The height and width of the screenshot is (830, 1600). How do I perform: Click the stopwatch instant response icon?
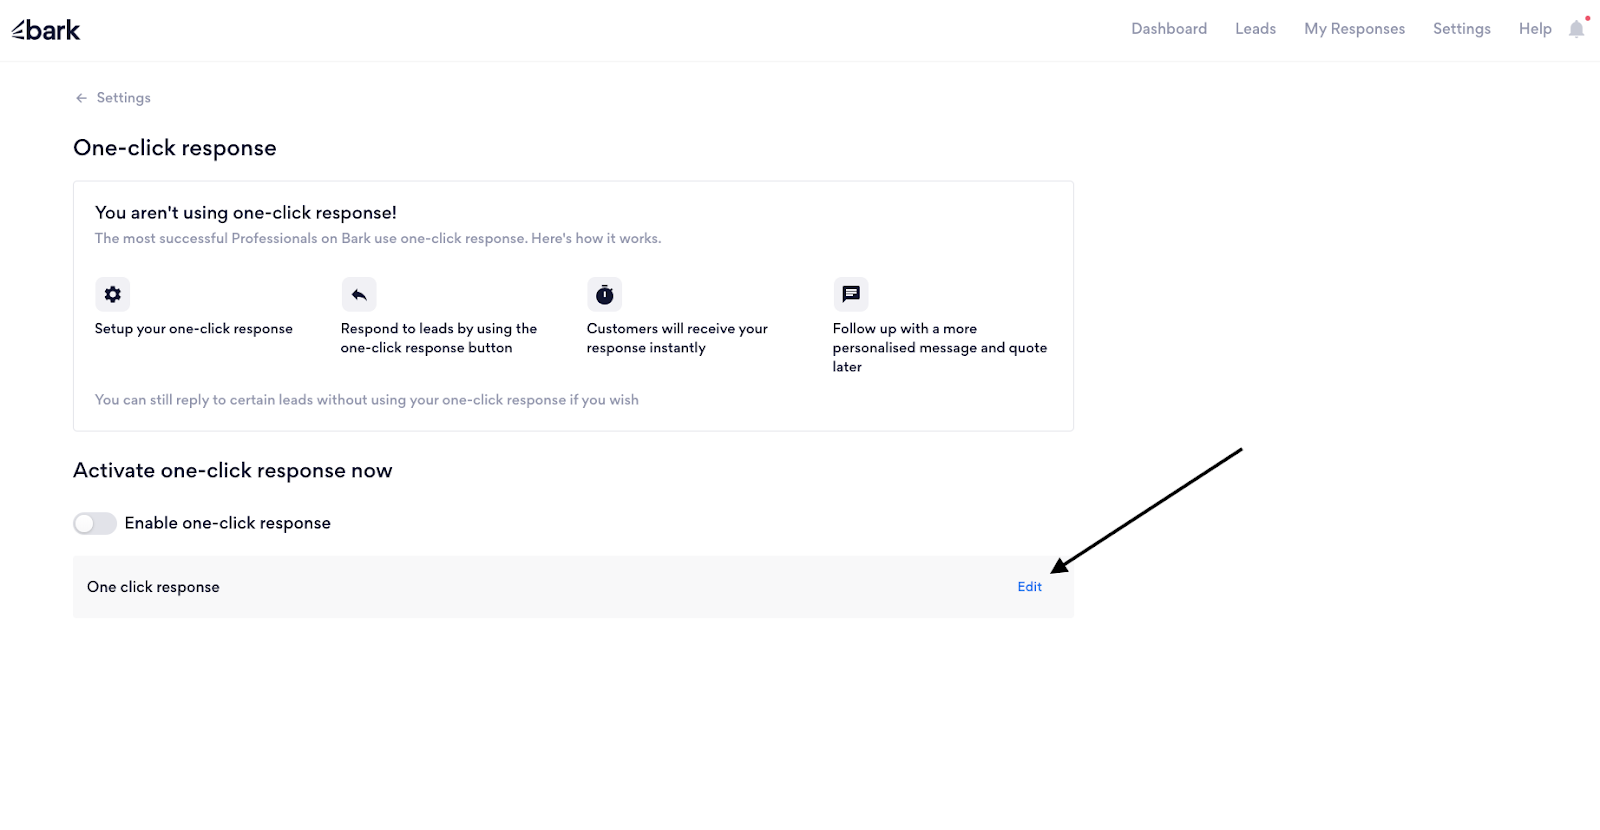[605, 294]
